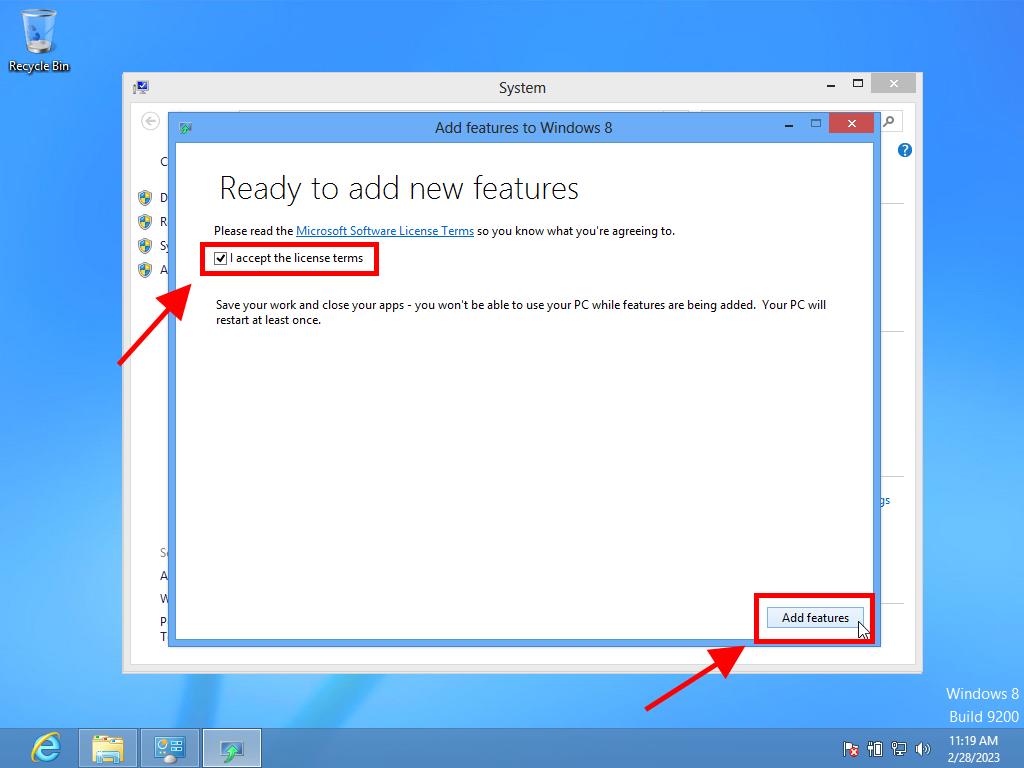1024x768 pixels.
Task: Open File Explorer from the taskbar
Action: 108,747
